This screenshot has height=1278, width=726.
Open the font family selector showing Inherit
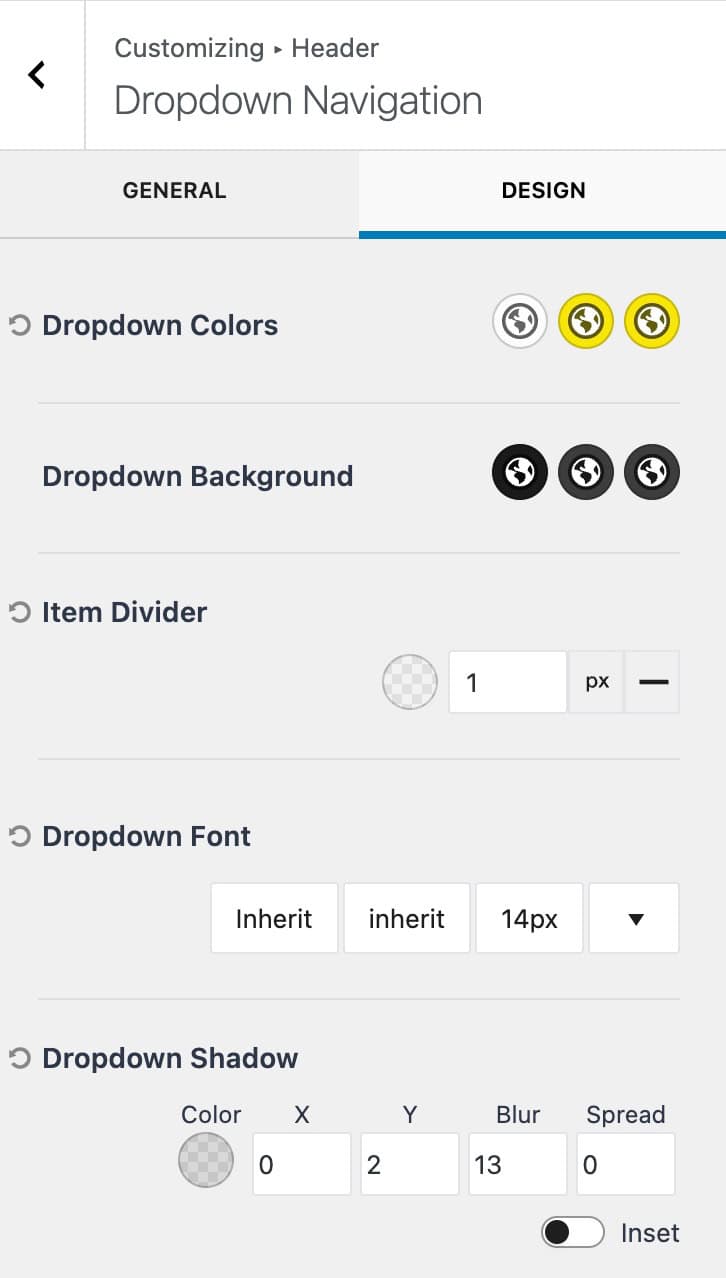274,918
